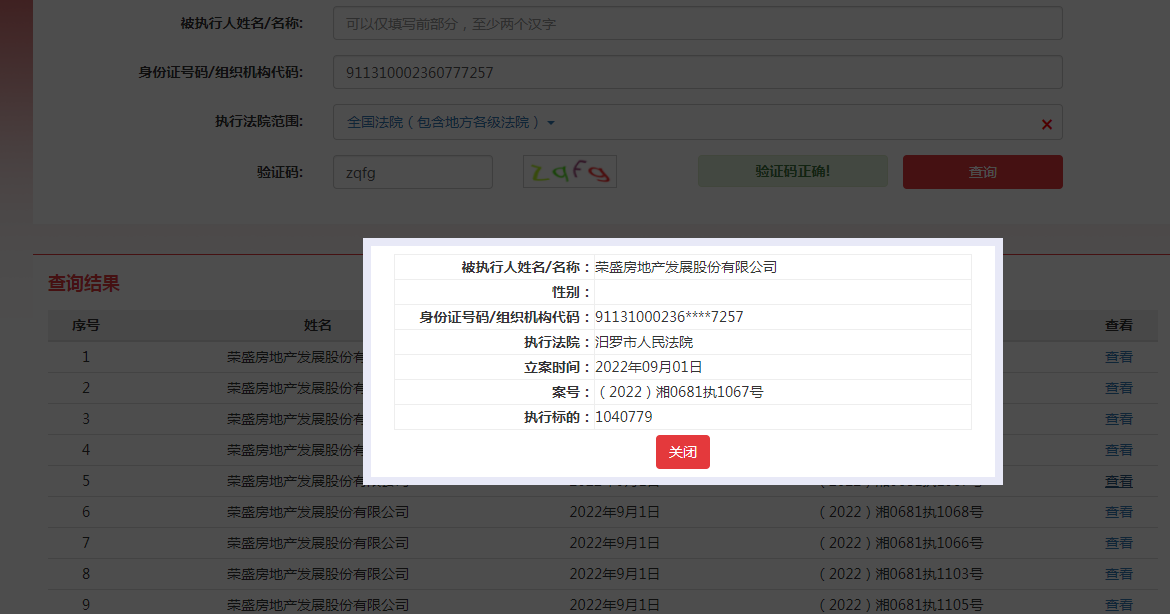Focus the 验证码 input containing zqfg

(413, 172)
